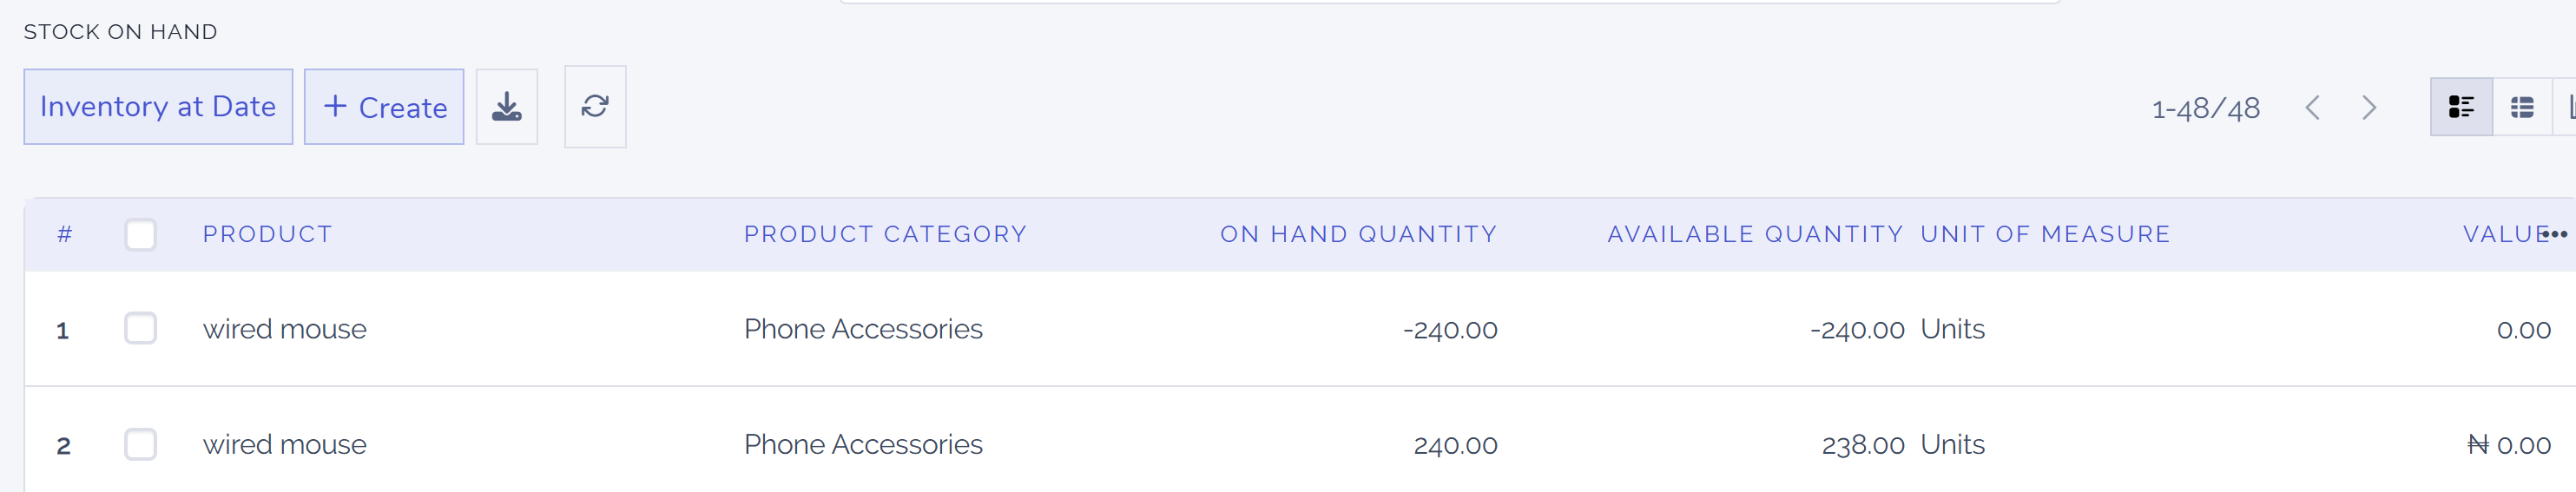Sort by Product Category column header
The width and height of the screenshot is (2576, 492).
(x=885, y=235)
